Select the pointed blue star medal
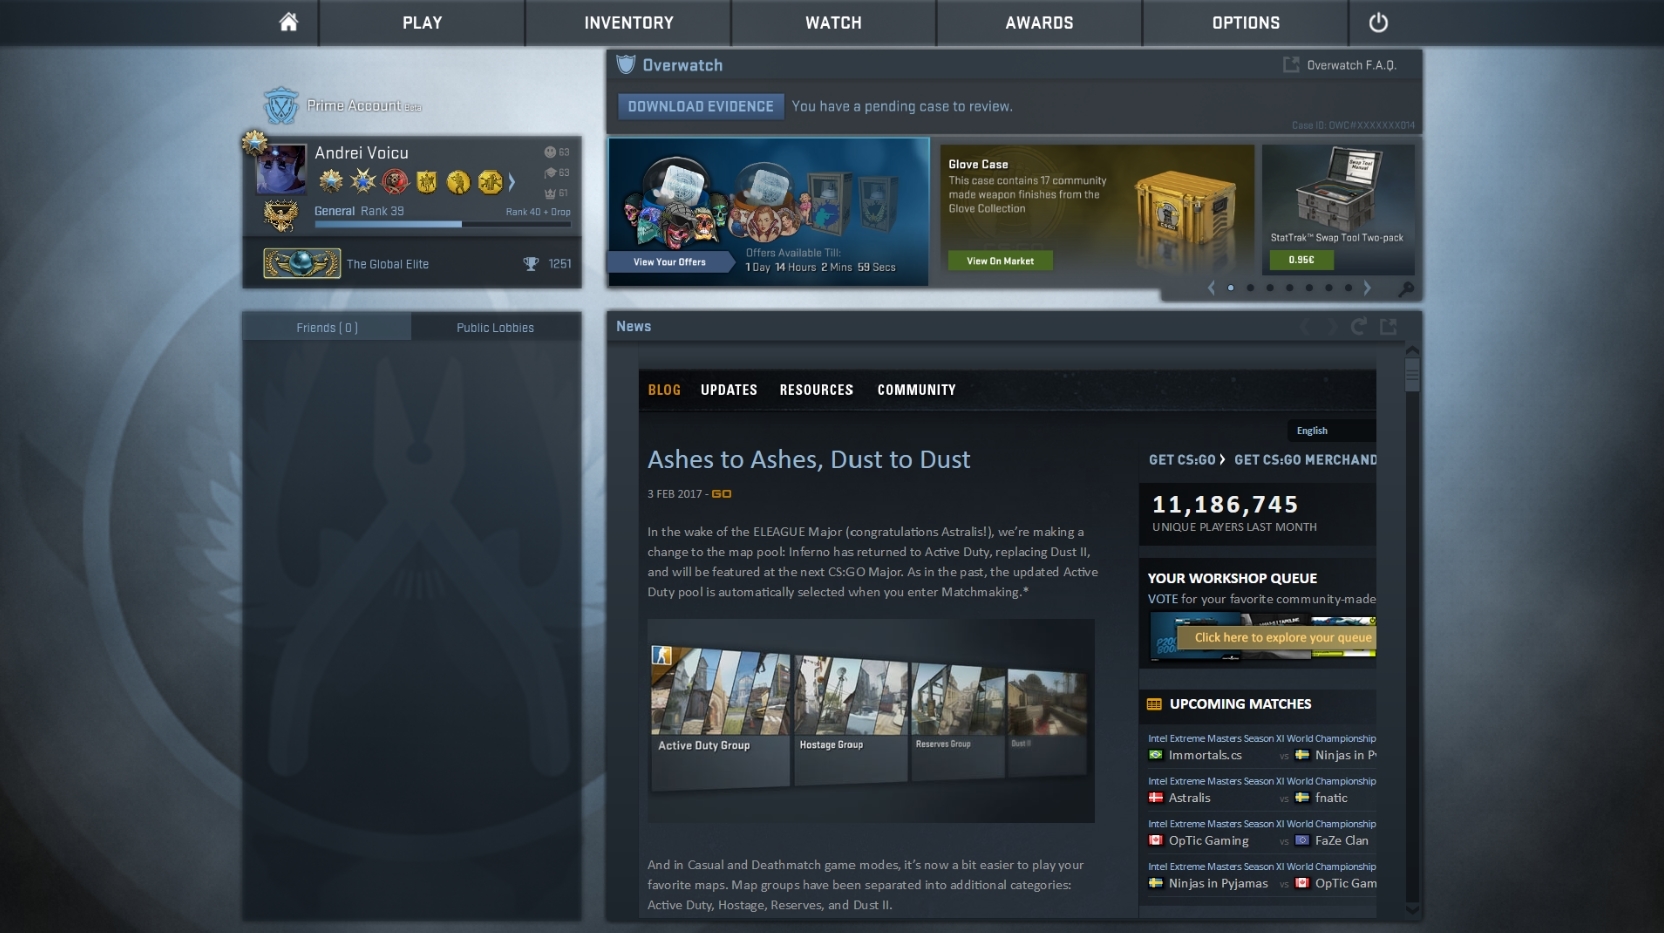Viewport: 1664px width, 933px height. [363, 181]
